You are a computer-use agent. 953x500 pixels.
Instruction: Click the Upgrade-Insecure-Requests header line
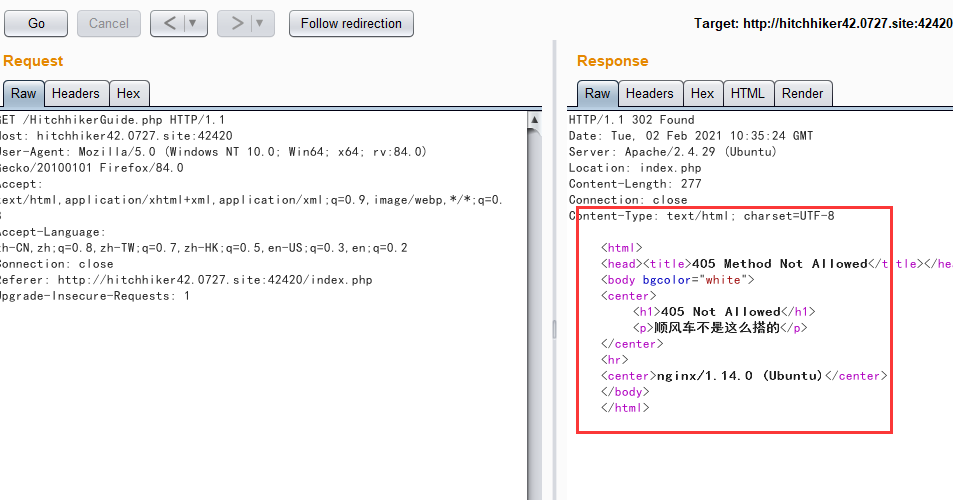point(95,296)
